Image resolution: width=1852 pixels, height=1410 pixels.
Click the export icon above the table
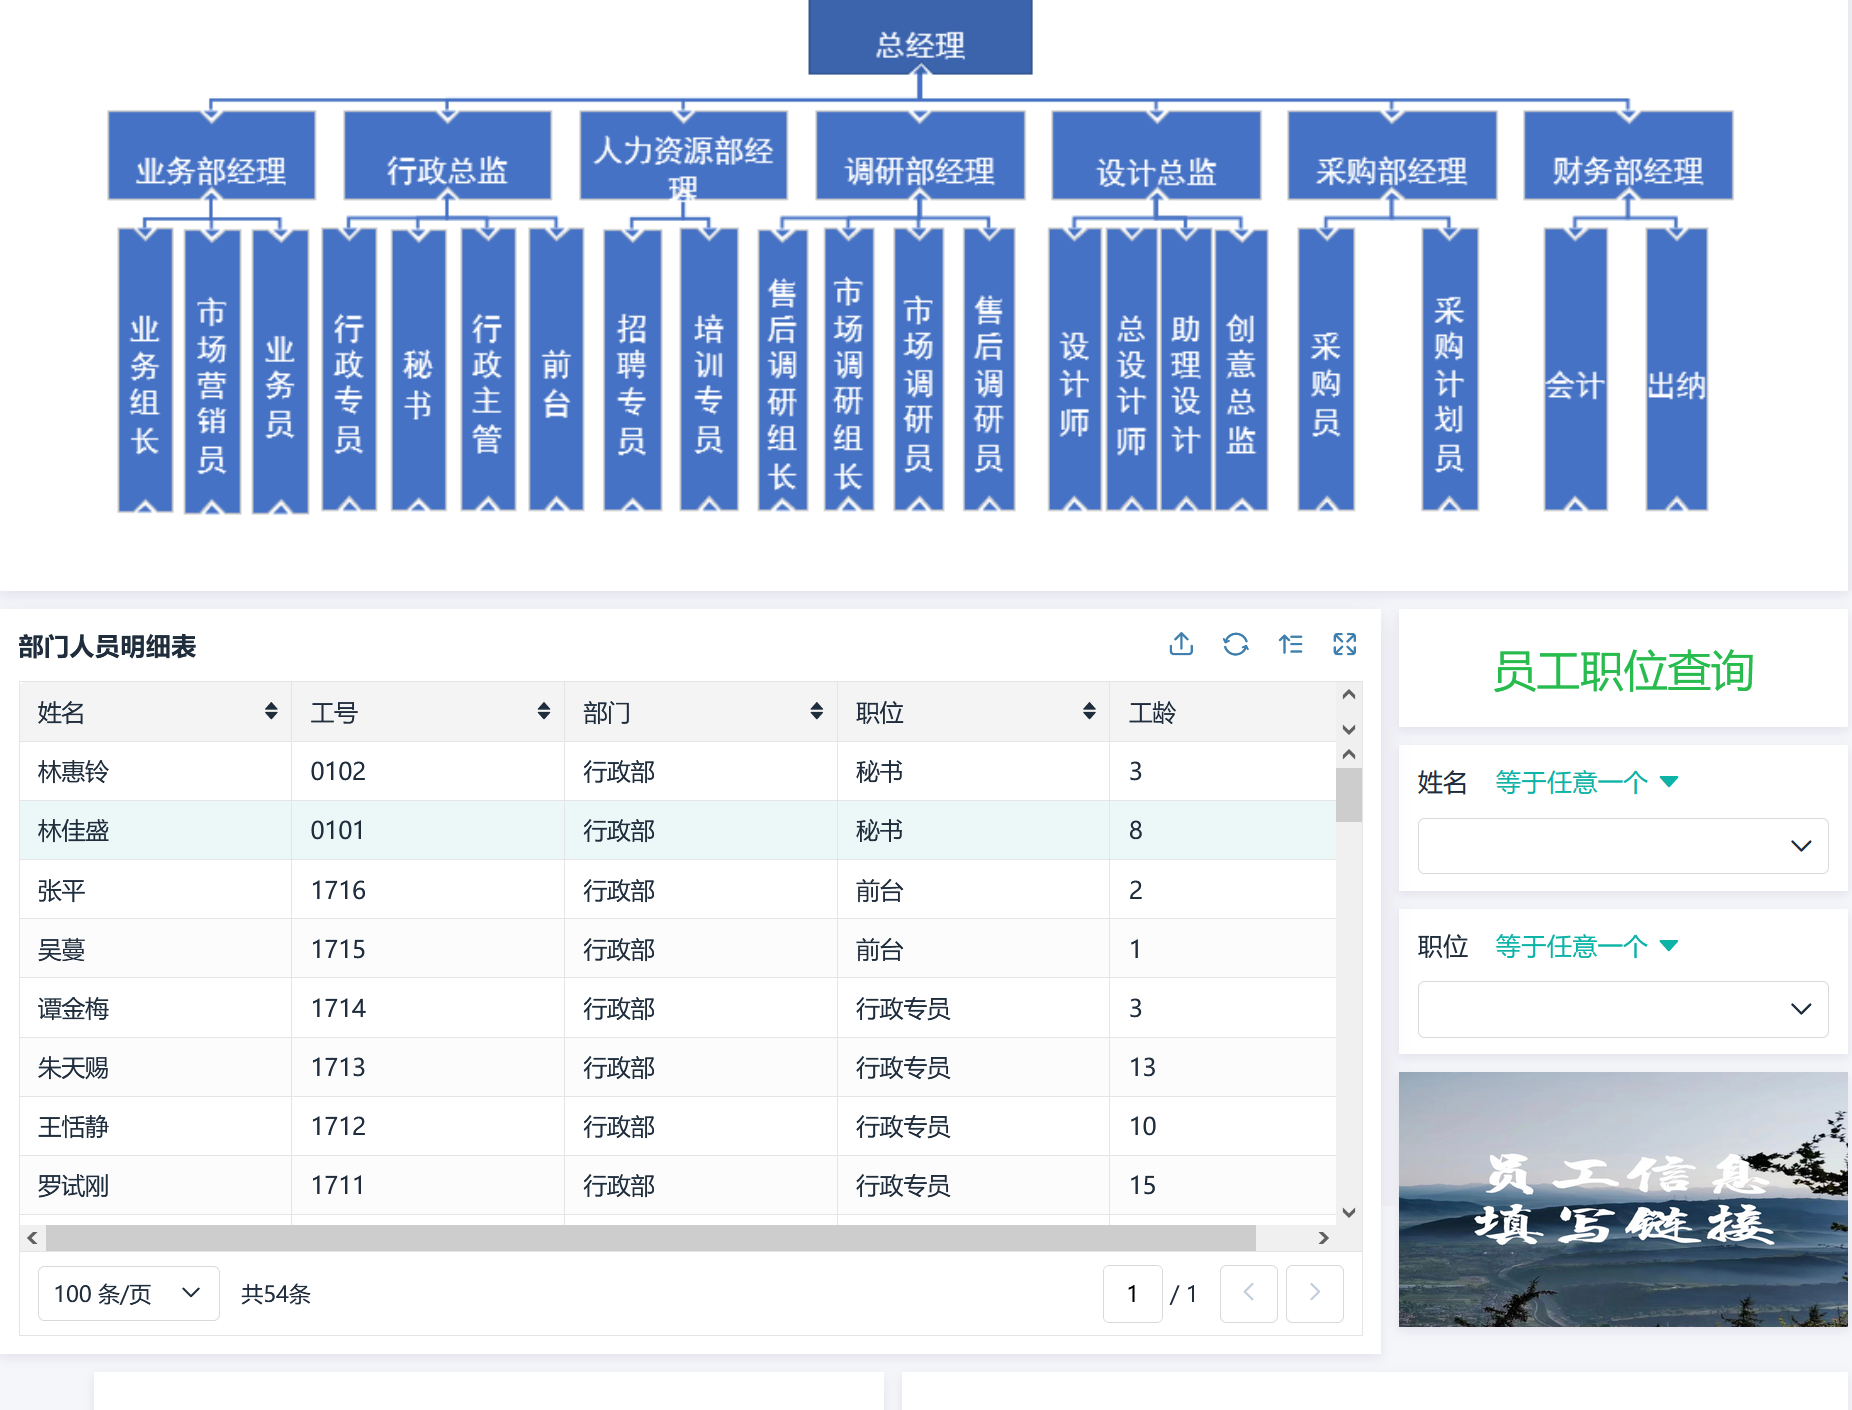pos(1181,644)
